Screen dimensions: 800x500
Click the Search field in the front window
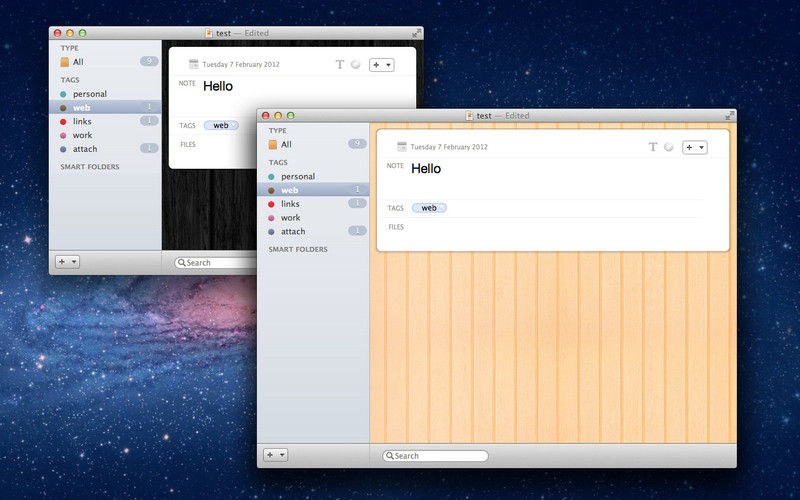pyautogui.click(x=436, y=456)
